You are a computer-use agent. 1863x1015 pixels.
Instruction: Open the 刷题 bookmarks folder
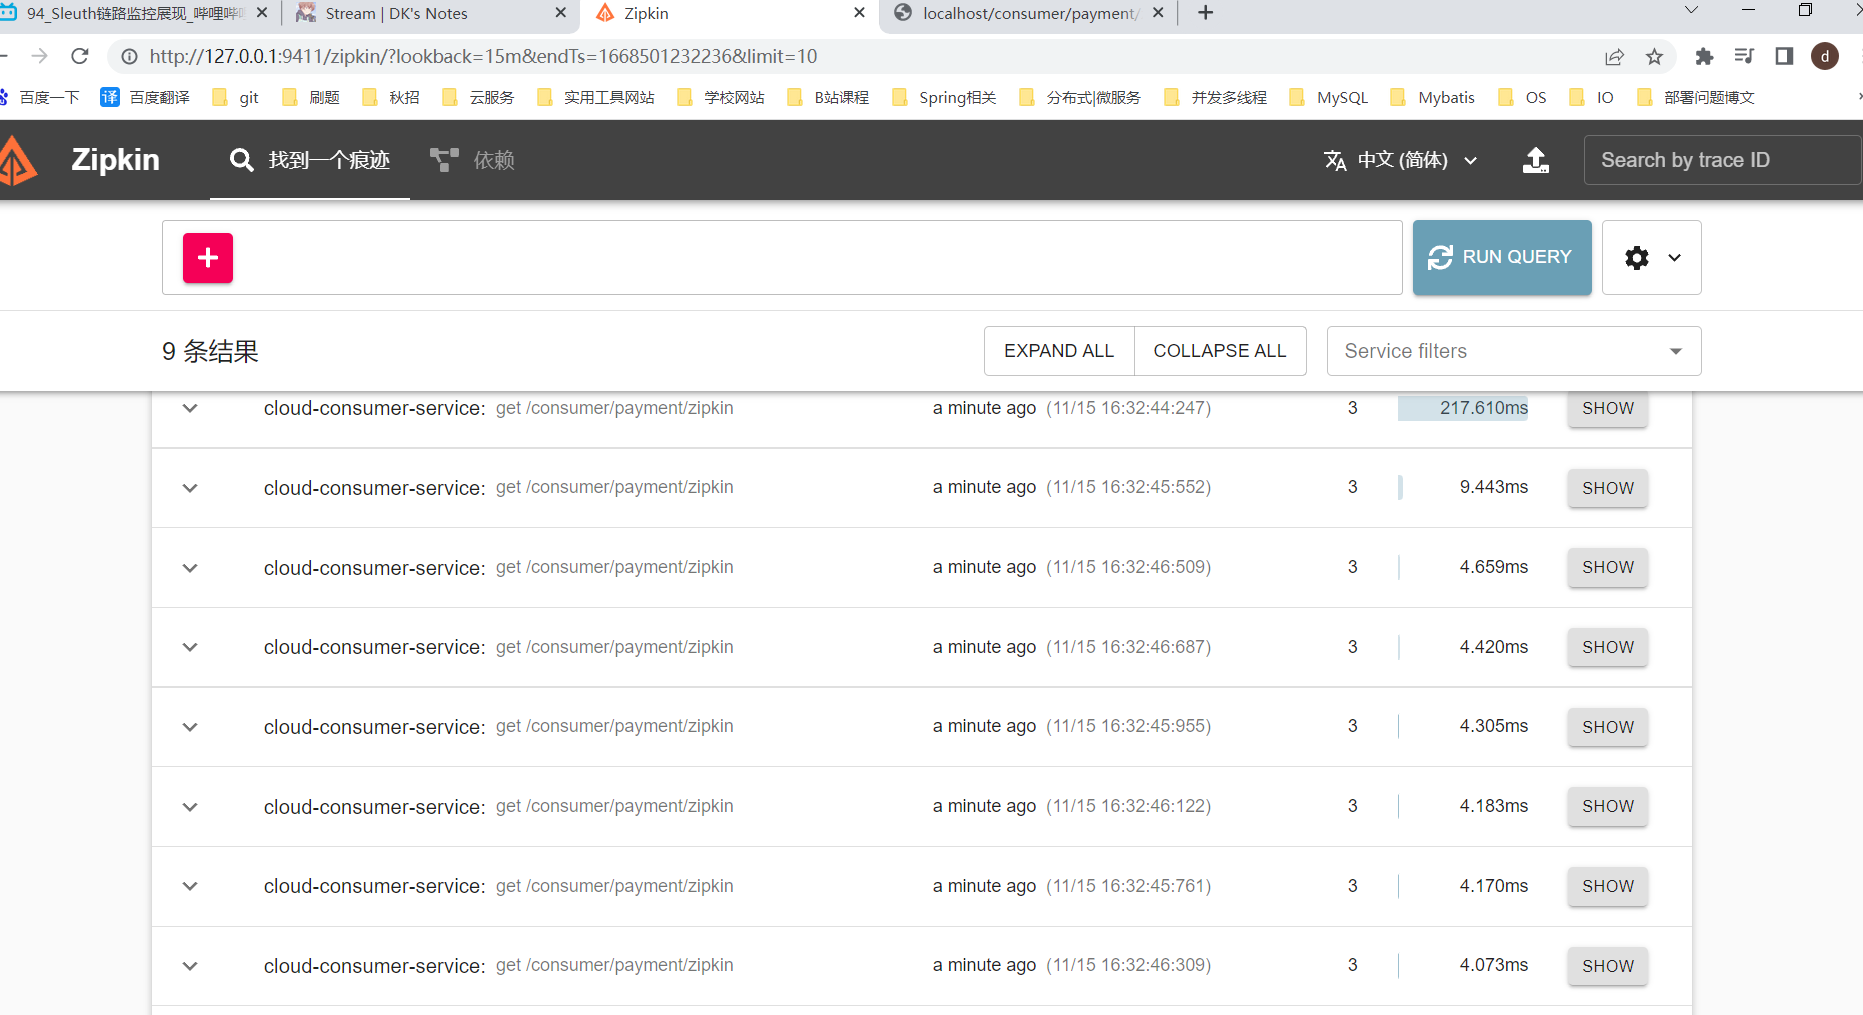pyautogui.click(x=311, y=97)
